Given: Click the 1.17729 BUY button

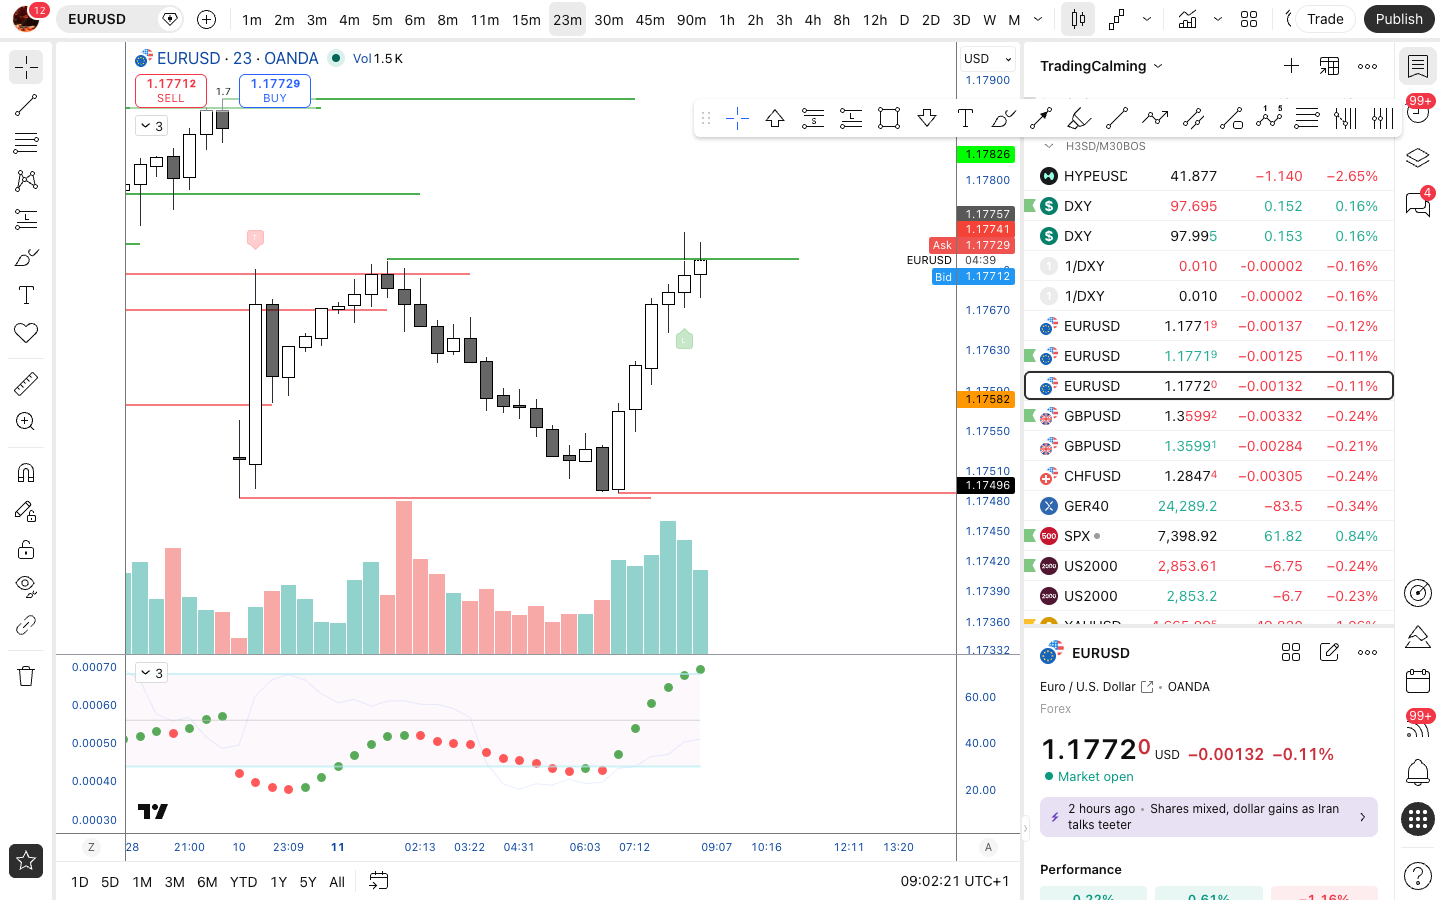Looking at the screenshot, I should tap(275, 90).
